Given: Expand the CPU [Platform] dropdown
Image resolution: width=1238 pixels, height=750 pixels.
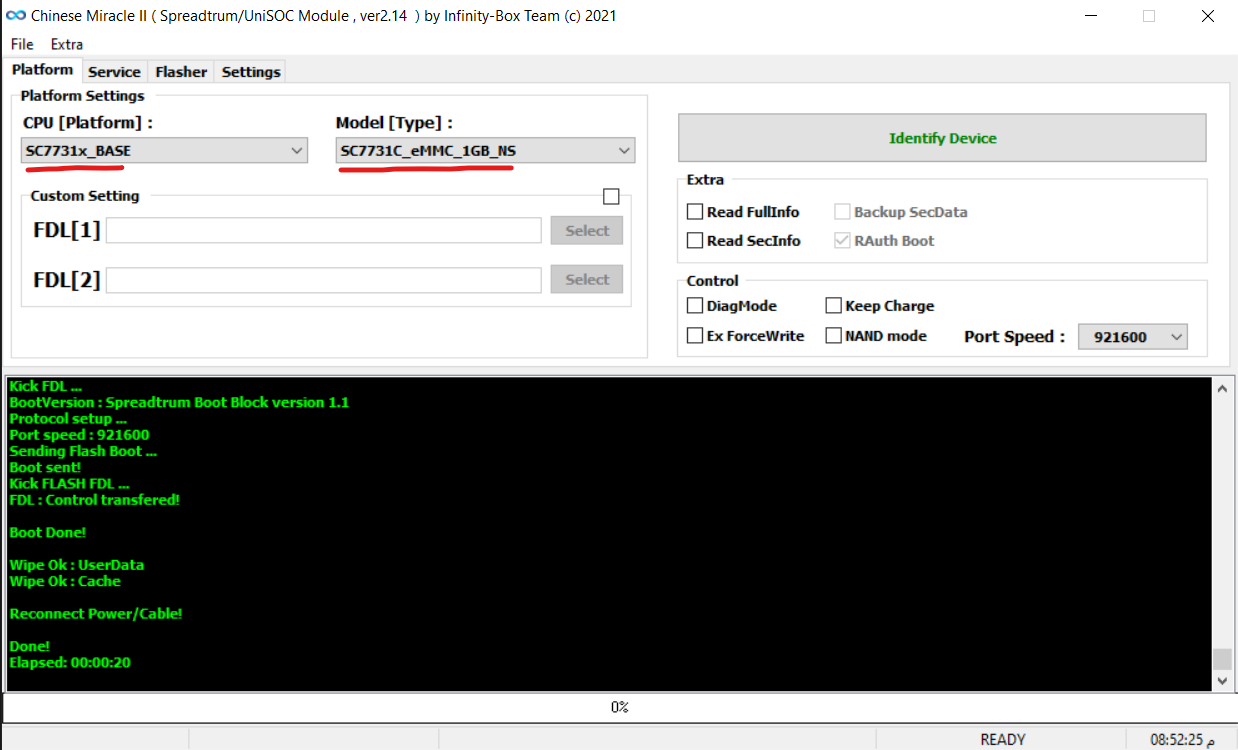Looking at the screenshot, I should click(x=165, y=151).
